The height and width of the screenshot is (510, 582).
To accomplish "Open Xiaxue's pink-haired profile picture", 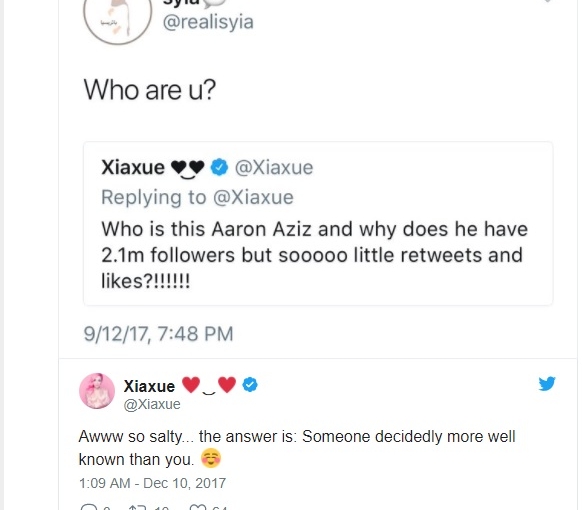I will point(97,391).
